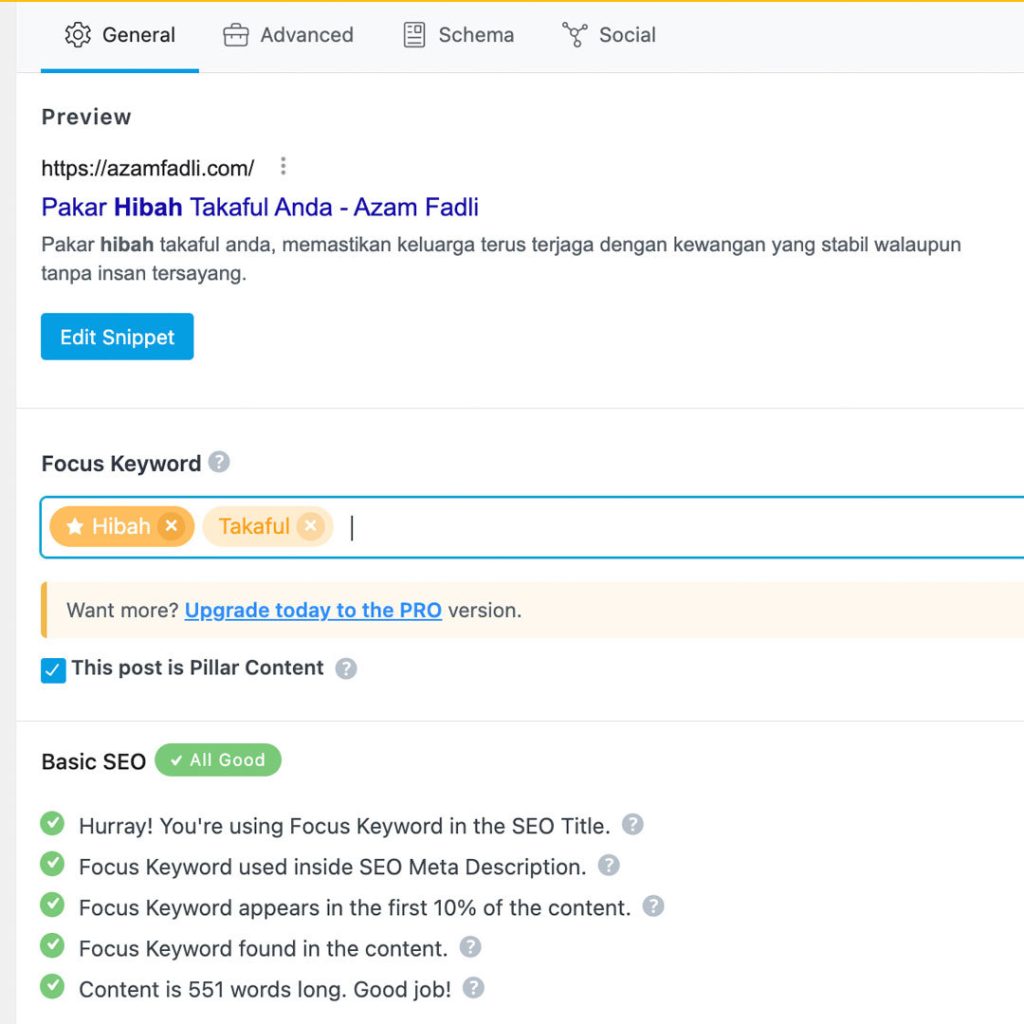This screenshot has height=1024, width=1024.
Task: Open help for the content word count check
Action: [474, 988]
